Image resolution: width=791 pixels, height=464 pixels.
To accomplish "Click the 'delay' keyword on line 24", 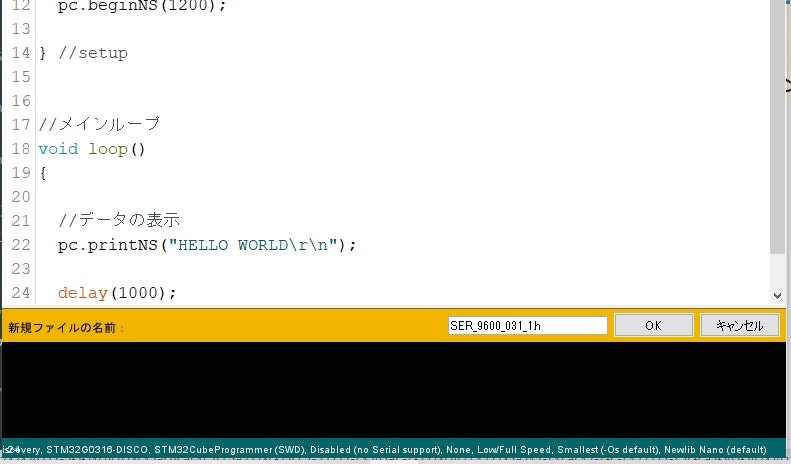I will (83, 293).
